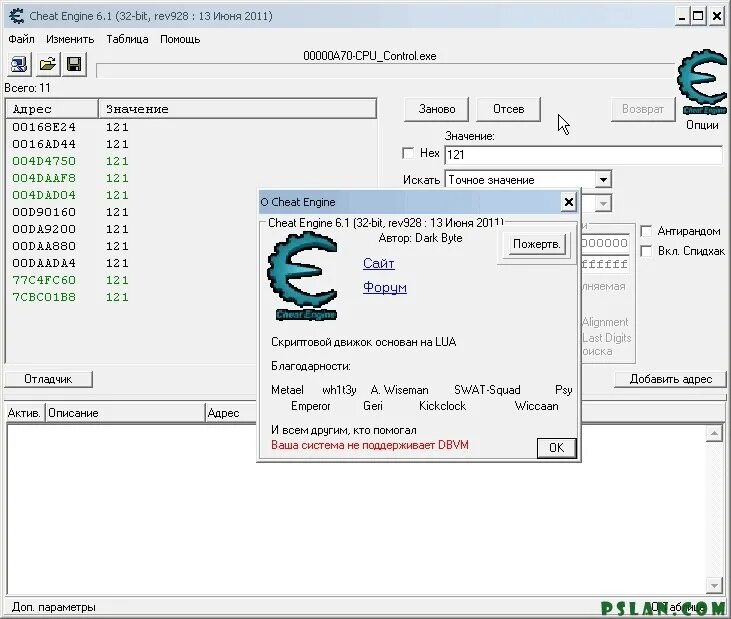Open the Таблица menu
Screen dimensions: 731x619
(x=127, y=39)
